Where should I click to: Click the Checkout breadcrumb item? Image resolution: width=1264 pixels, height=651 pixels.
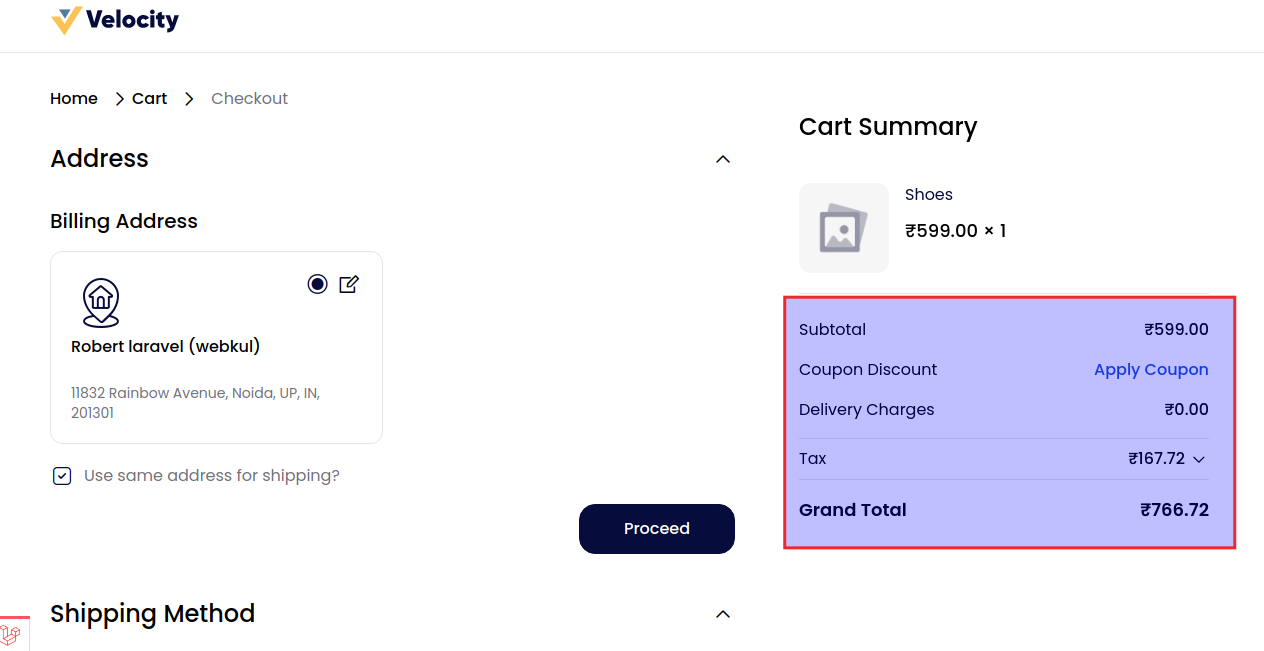(250, 99)
